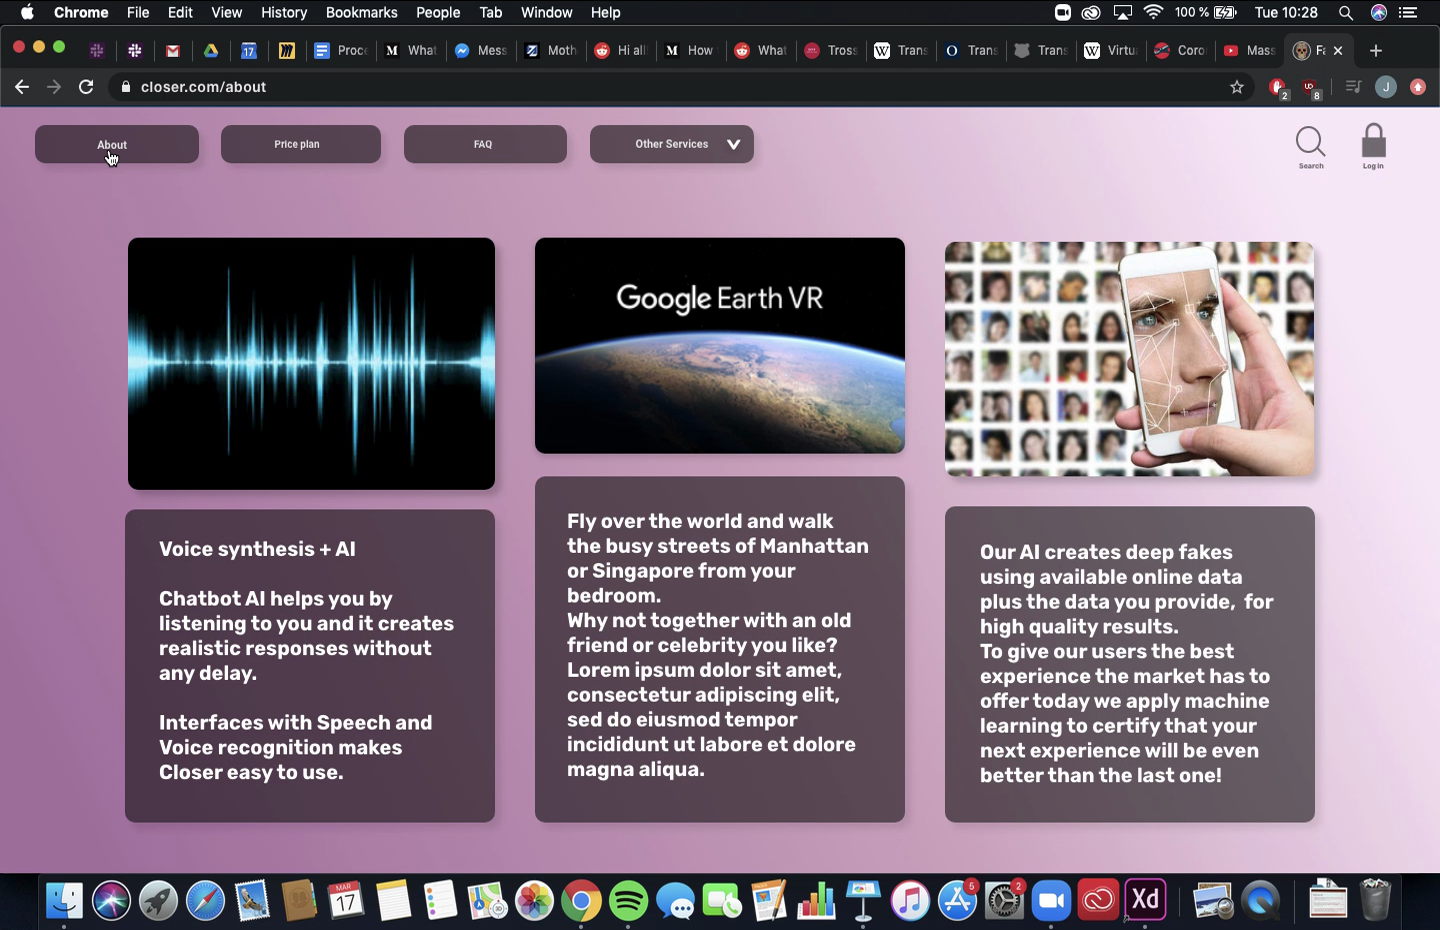
Task: Click the Google Earth VR image
Action: point(720,346)
